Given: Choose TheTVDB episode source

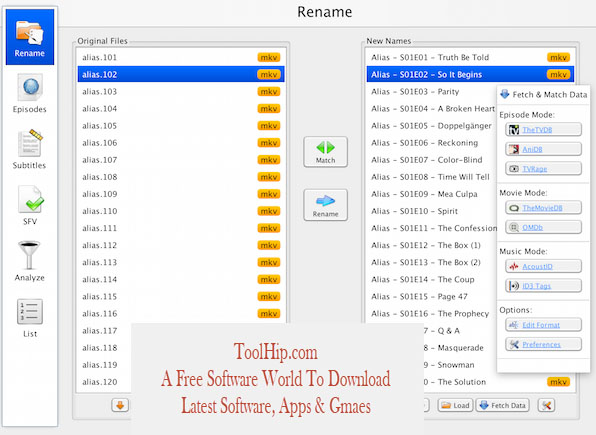Looking at the screenshot, I should (543, 130).
